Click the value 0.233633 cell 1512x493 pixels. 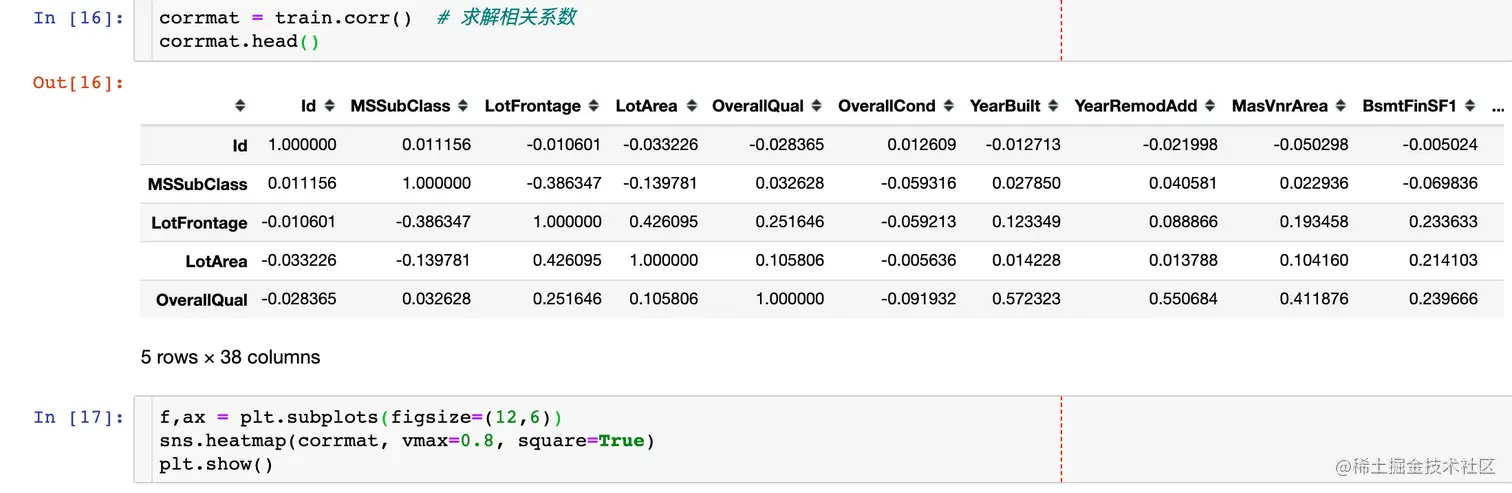pos(1443,222)
